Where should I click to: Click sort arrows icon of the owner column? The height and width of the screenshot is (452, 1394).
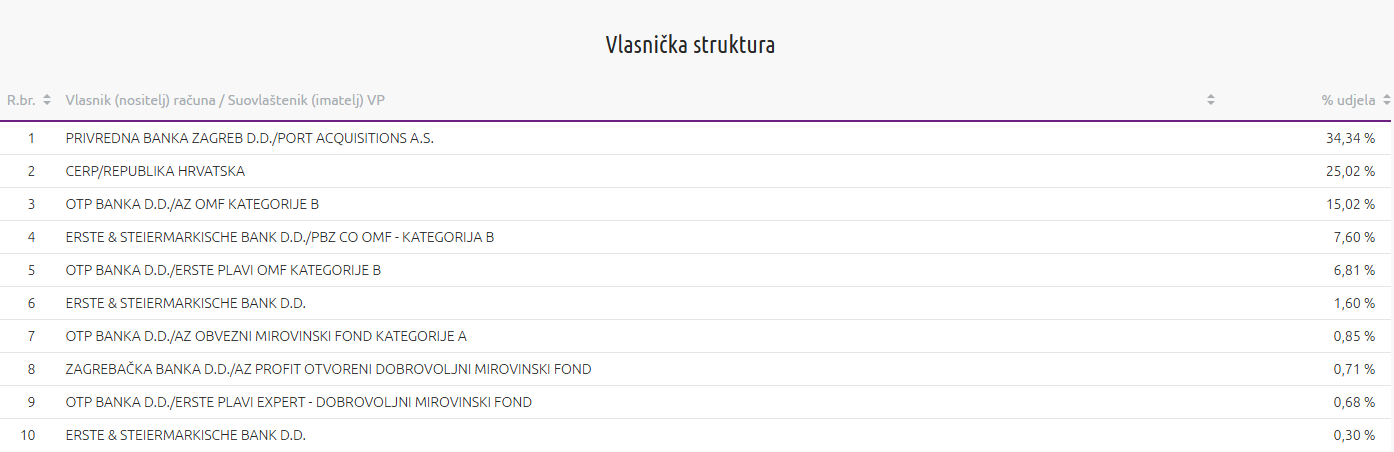(x=1211, y=100)
